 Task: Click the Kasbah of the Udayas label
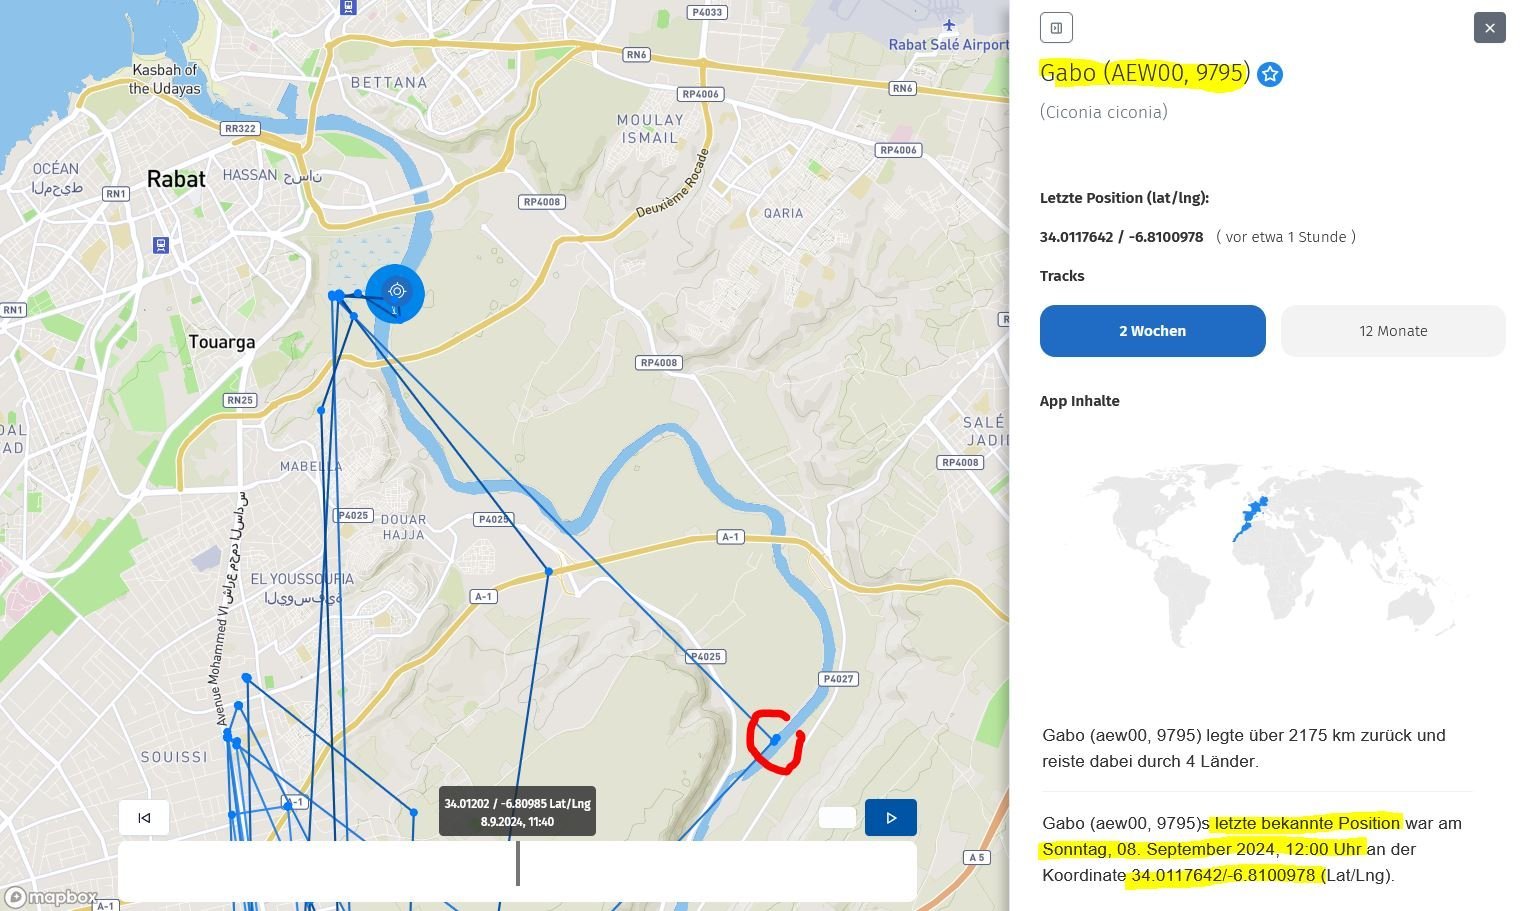pyautogui.click(x=165, y=79)
